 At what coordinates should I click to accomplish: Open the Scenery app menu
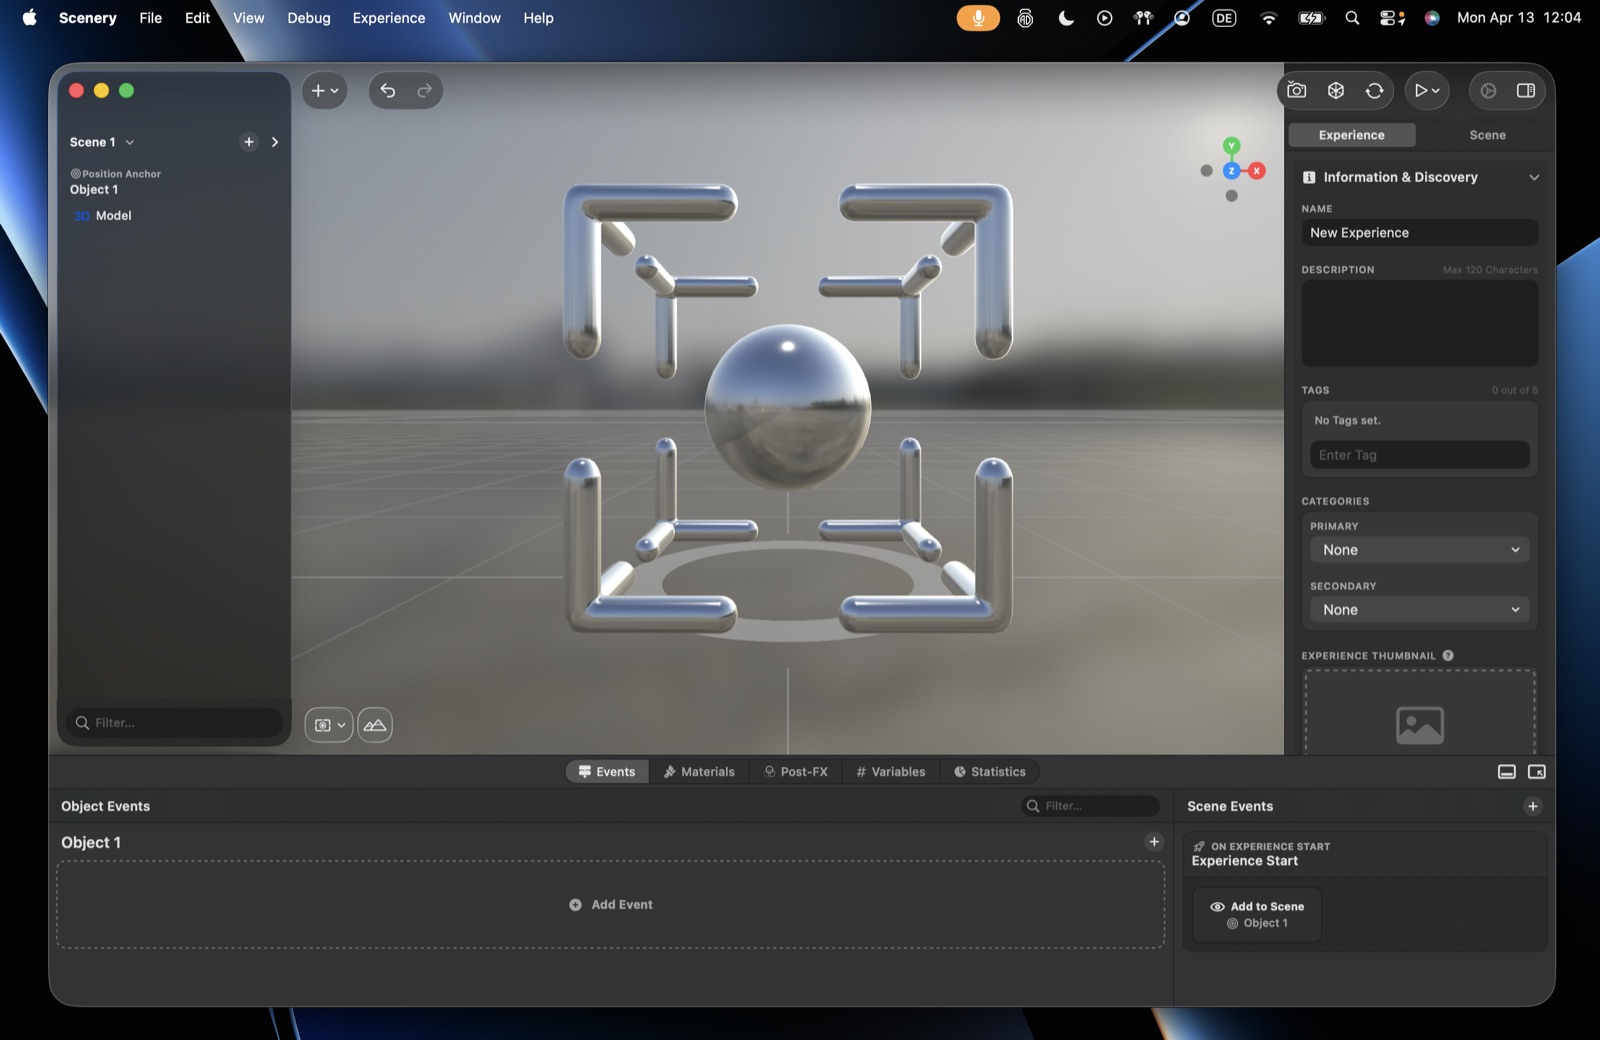pos(88,18)
